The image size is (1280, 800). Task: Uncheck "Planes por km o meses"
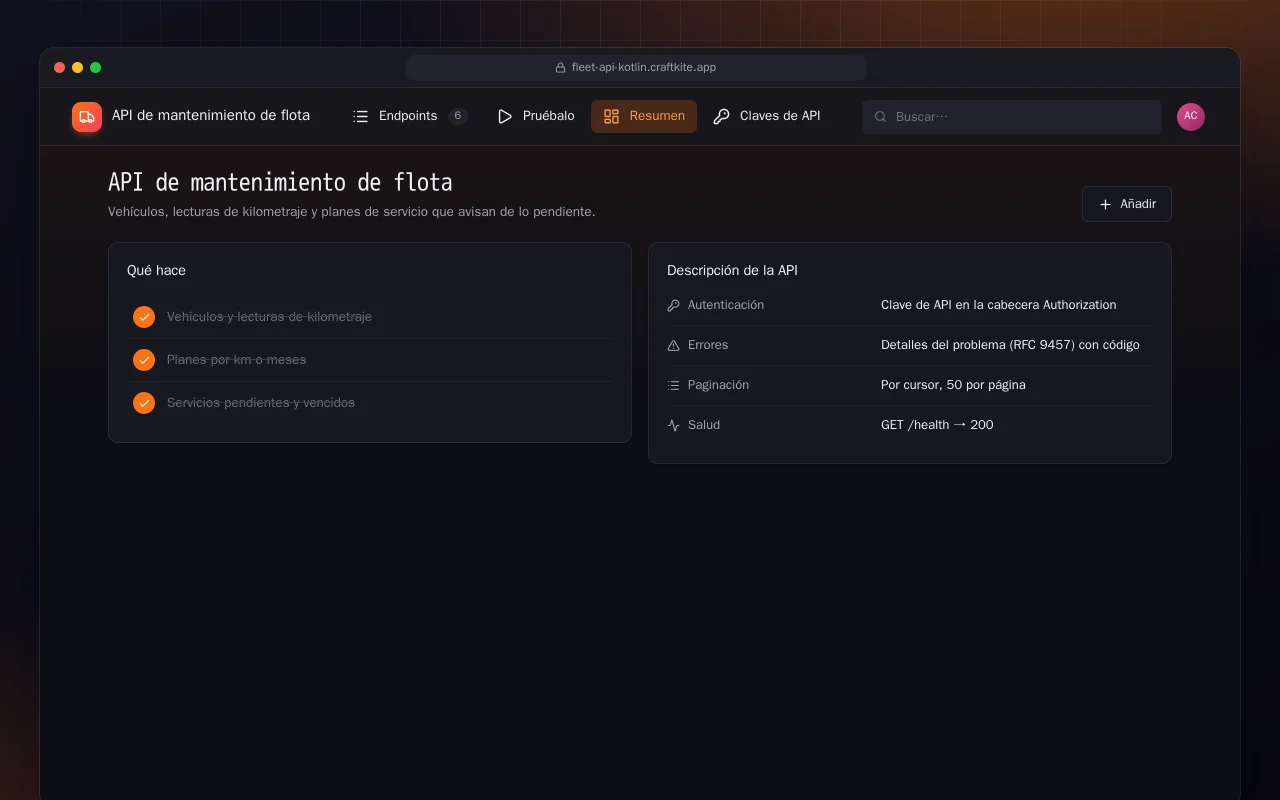tap(144, 360)
